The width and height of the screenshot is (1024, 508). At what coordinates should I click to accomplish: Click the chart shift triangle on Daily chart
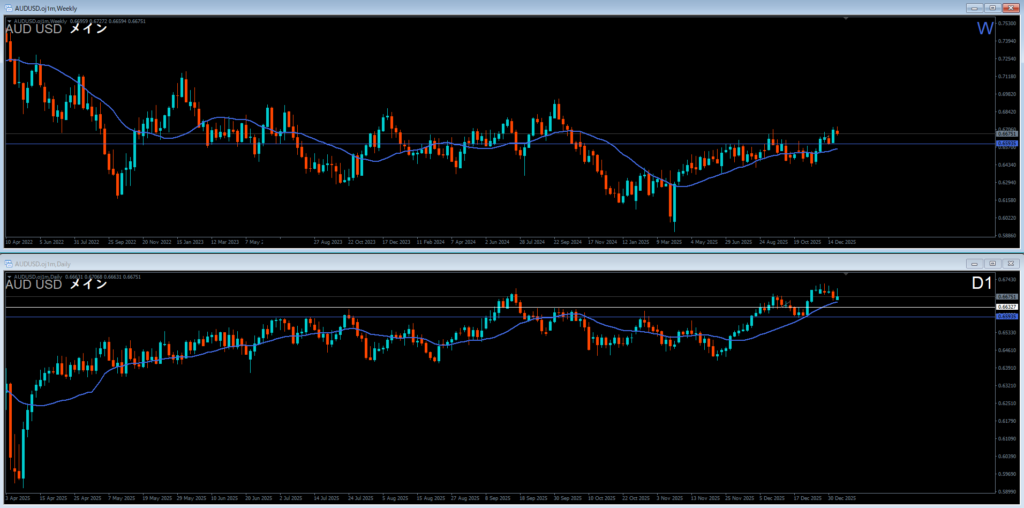[846, 274]
